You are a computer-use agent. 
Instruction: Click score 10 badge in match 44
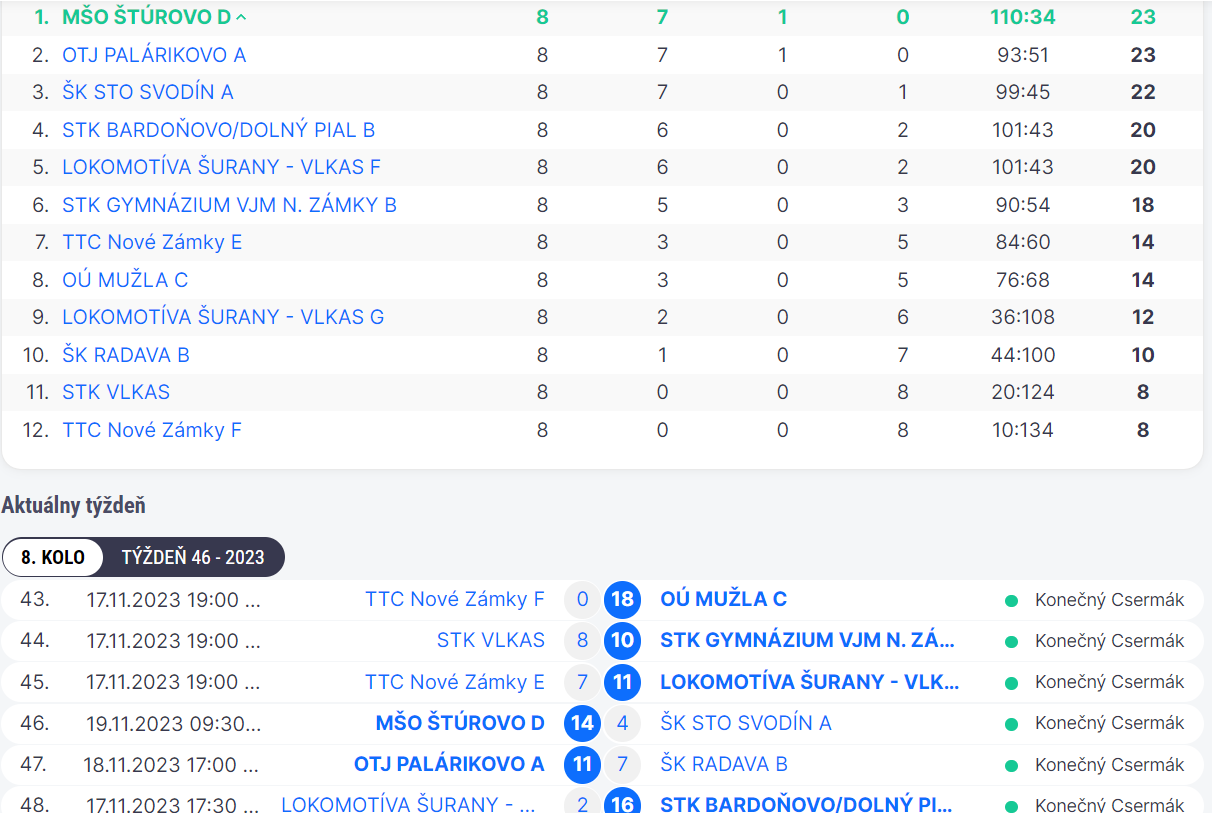(x=622, y=640)
